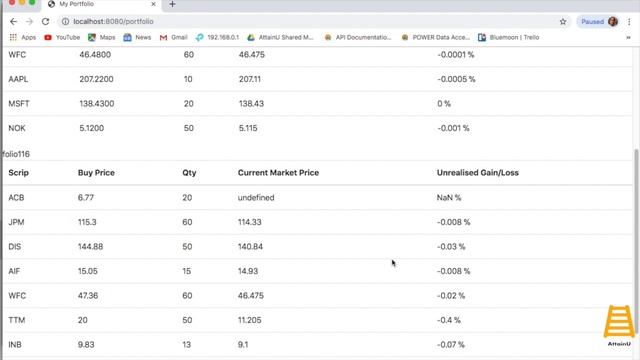Select the MSFT scrip cell
The height and width of the screenshot is (360, 640).
[x=19, y=104]
